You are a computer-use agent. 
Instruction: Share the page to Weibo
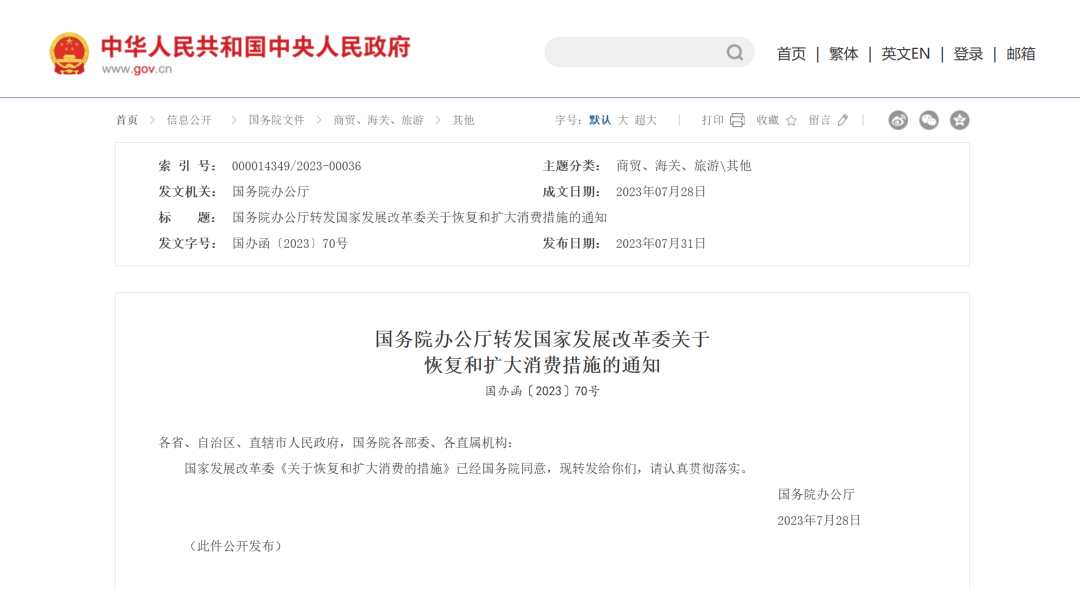pos(898,120)
